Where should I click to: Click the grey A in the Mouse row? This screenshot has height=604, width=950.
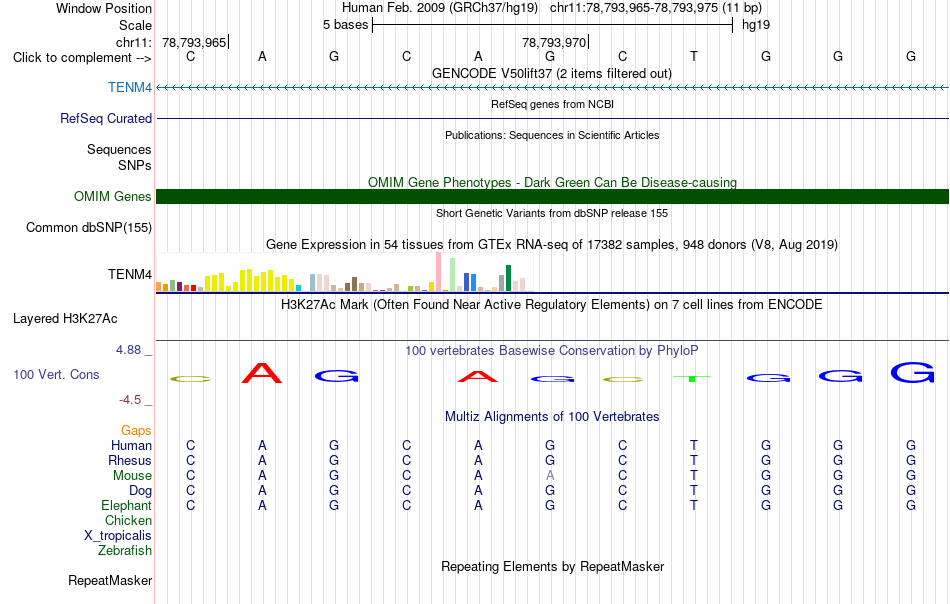coord(550,476)
